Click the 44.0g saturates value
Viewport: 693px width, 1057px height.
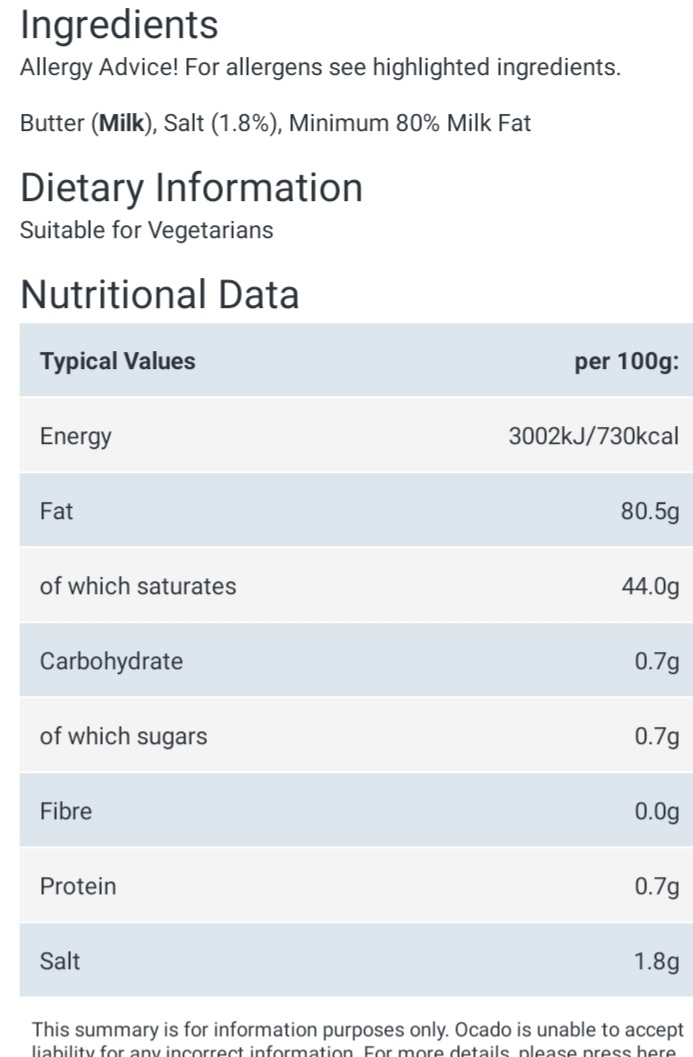(x=650, y=586)
